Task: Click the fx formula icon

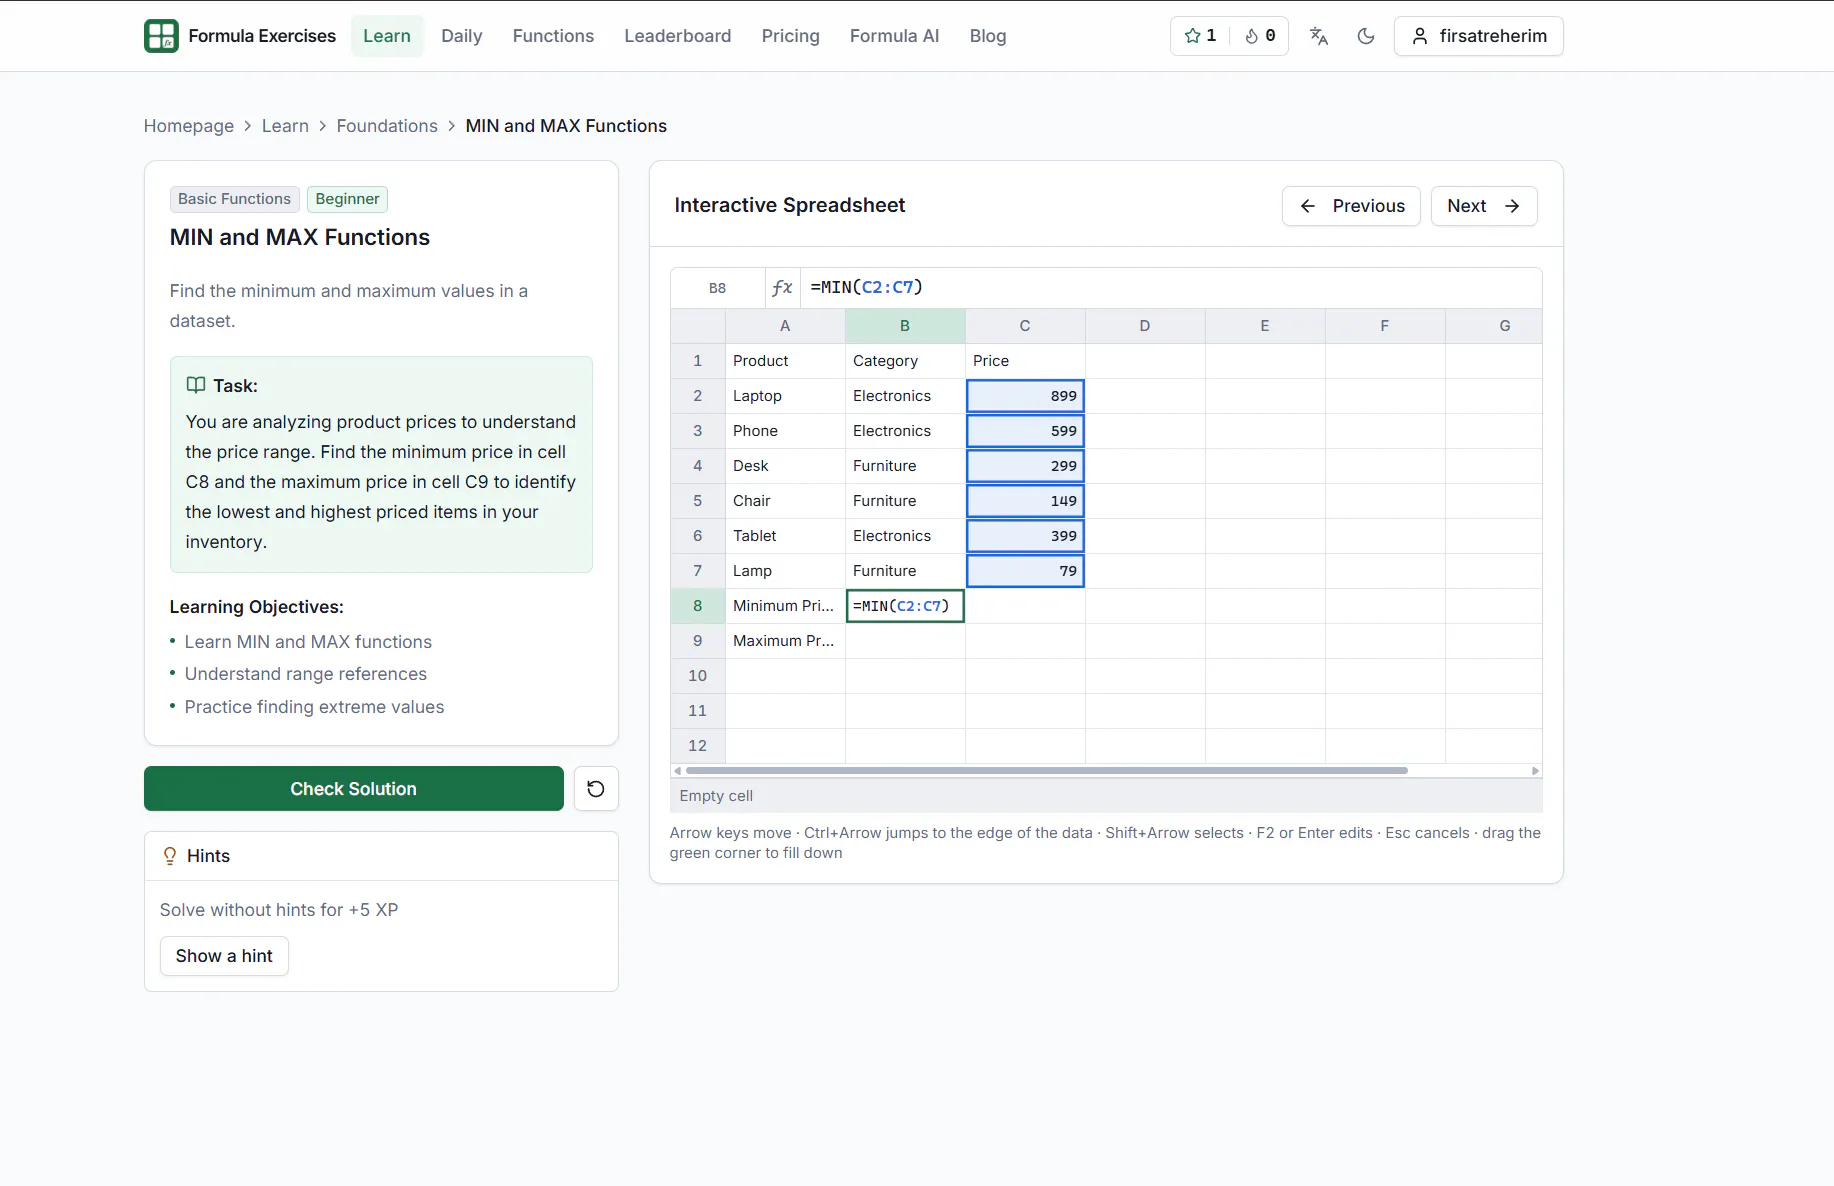Action: pyautogui.click(x=782, y=288)
